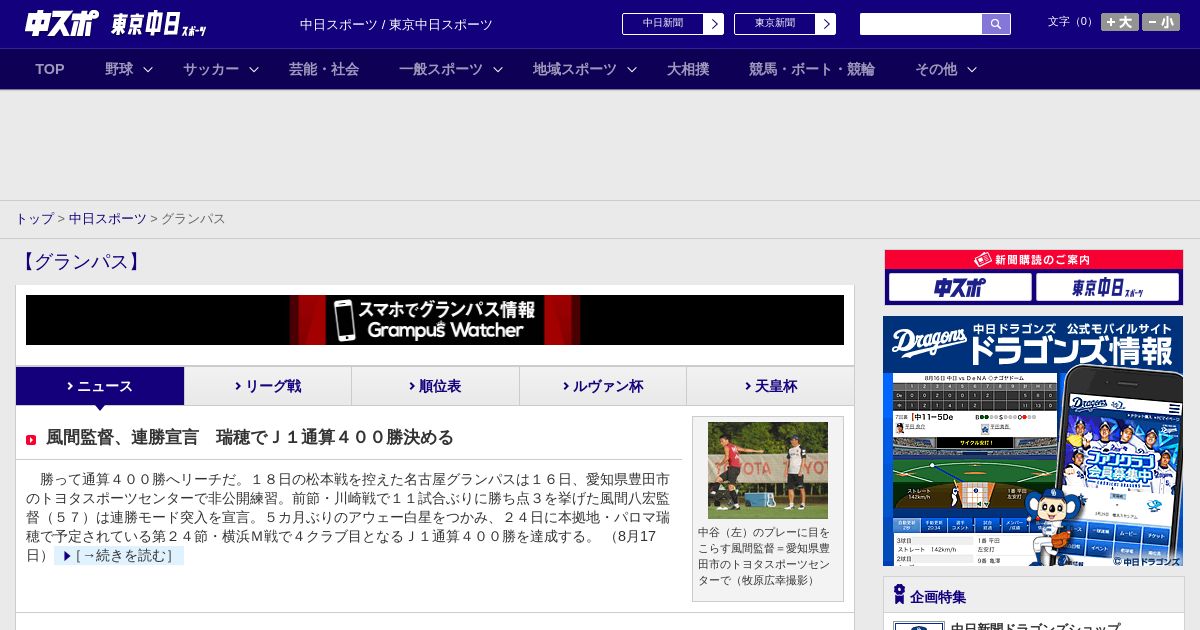Click トップ breadcrumb link
Image resolution: width=1200 pixels, height=630 pixels.
(34, 218)
